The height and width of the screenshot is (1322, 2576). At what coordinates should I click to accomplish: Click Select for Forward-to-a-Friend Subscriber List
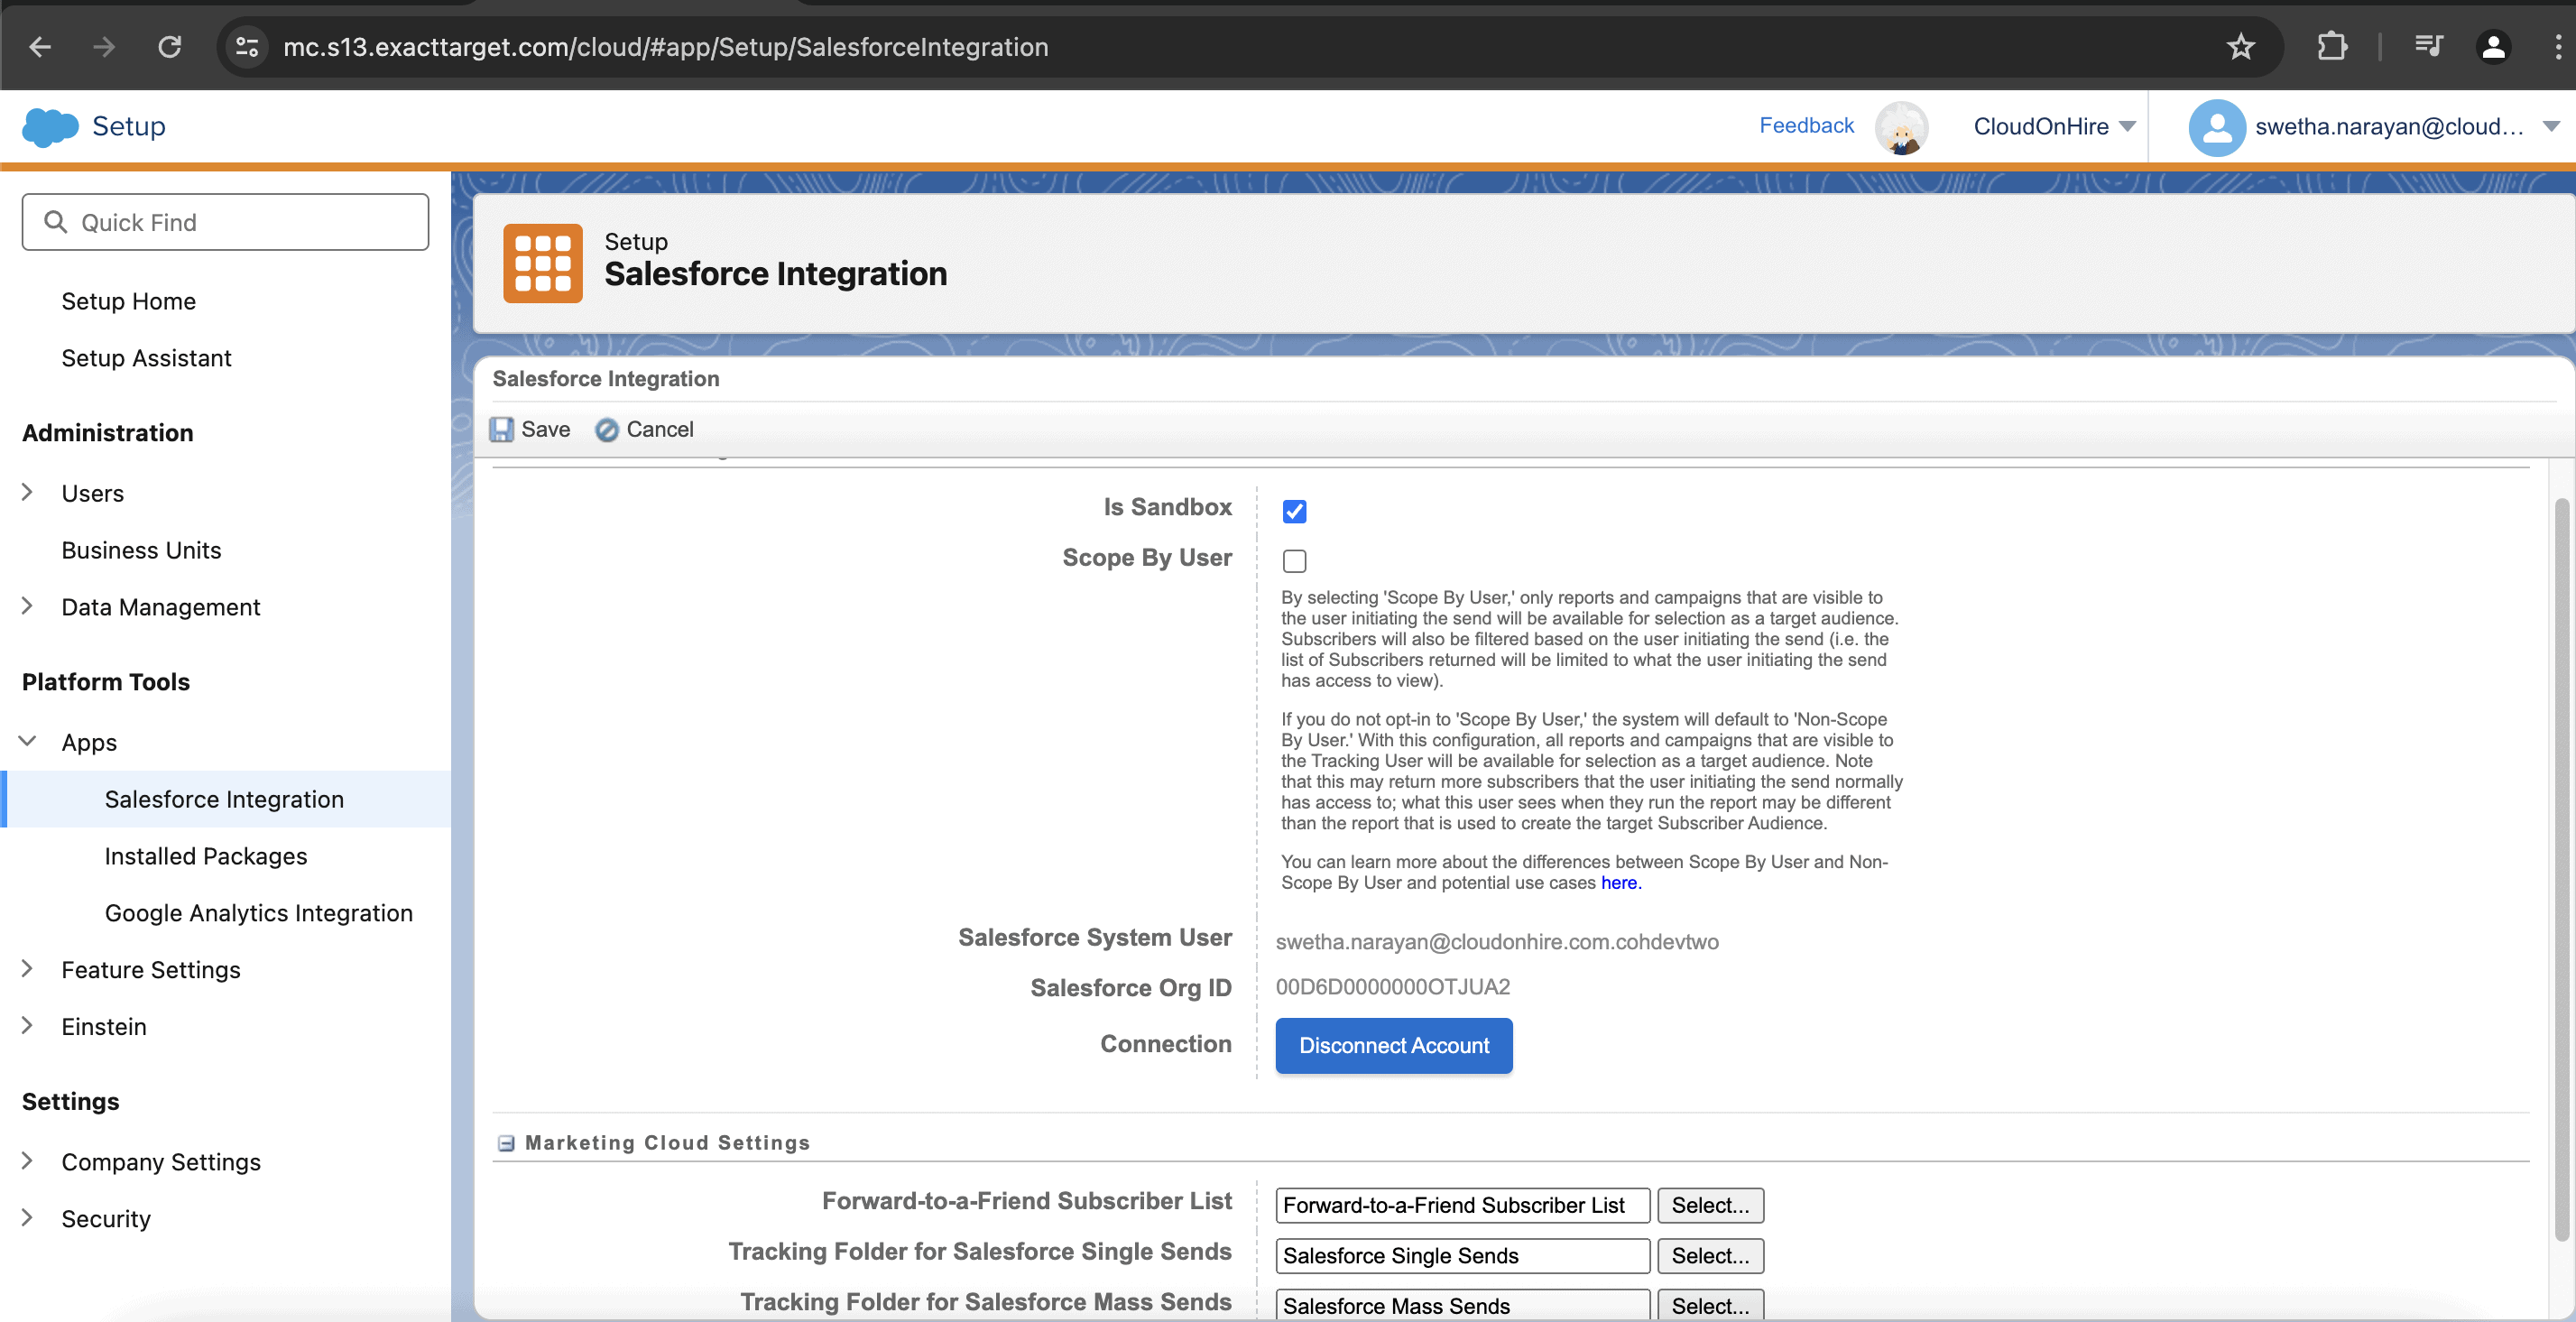1710,1206
